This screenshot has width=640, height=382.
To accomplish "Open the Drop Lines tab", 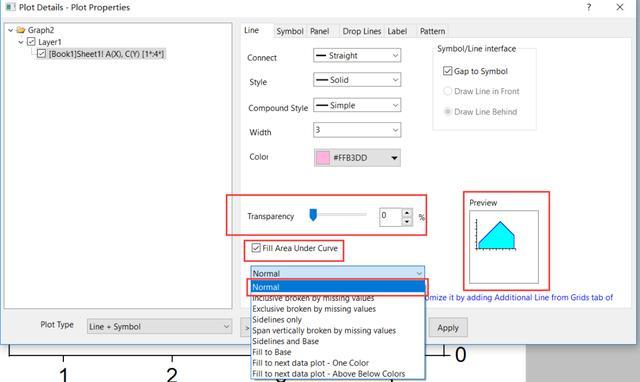I will click(x=362, y=31).
